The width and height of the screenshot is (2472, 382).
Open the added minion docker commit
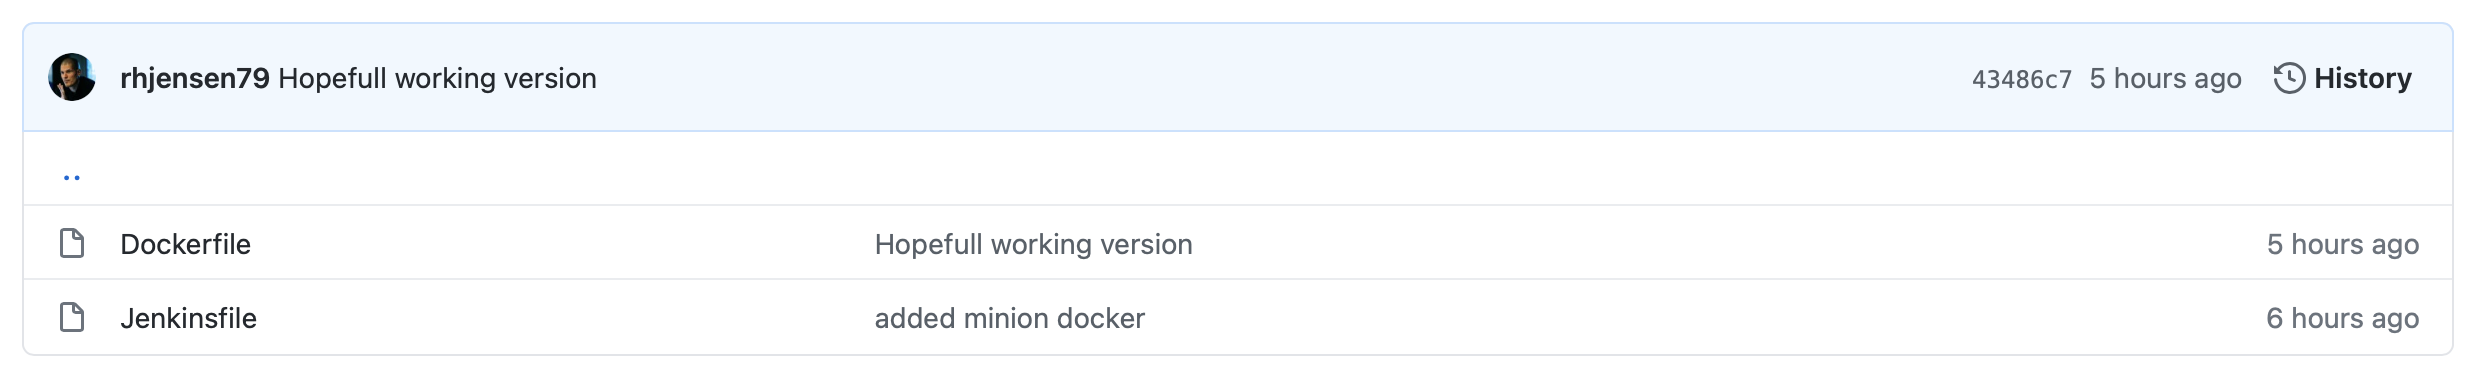(x=1009, y=318)
